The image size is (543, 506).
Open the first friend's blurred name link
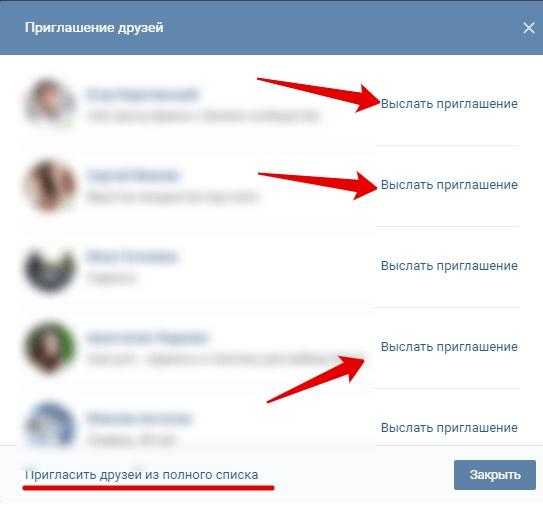pos(142,94)
